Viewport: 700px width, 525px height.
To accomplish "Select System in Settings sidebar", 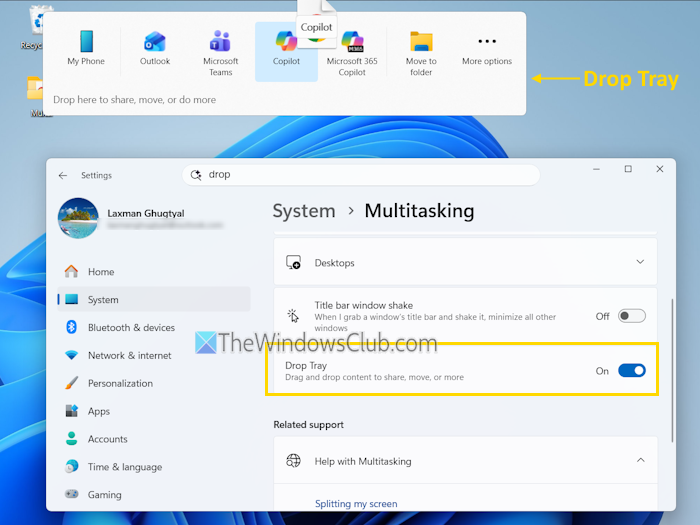I will 154,300.
